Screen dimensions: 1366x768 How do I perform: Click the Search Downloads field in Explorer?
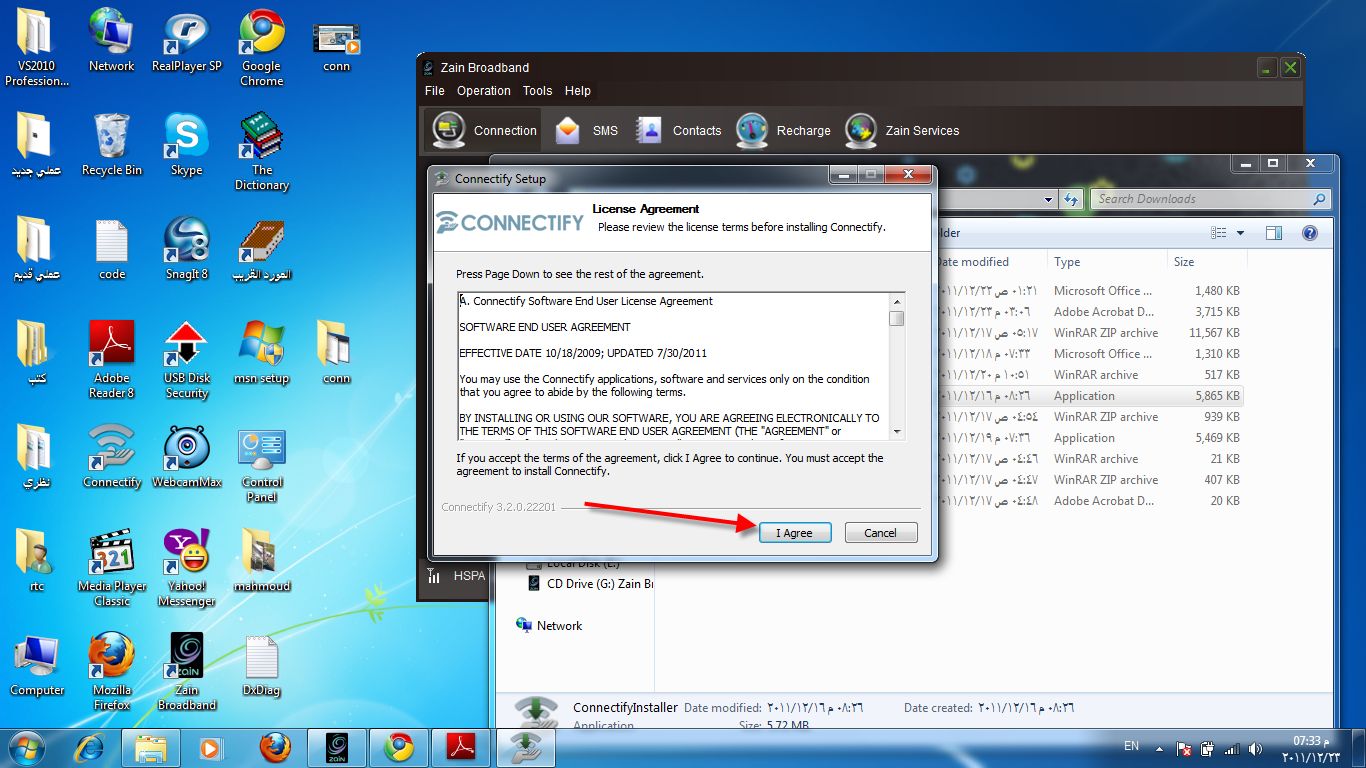coord(1210,199)
